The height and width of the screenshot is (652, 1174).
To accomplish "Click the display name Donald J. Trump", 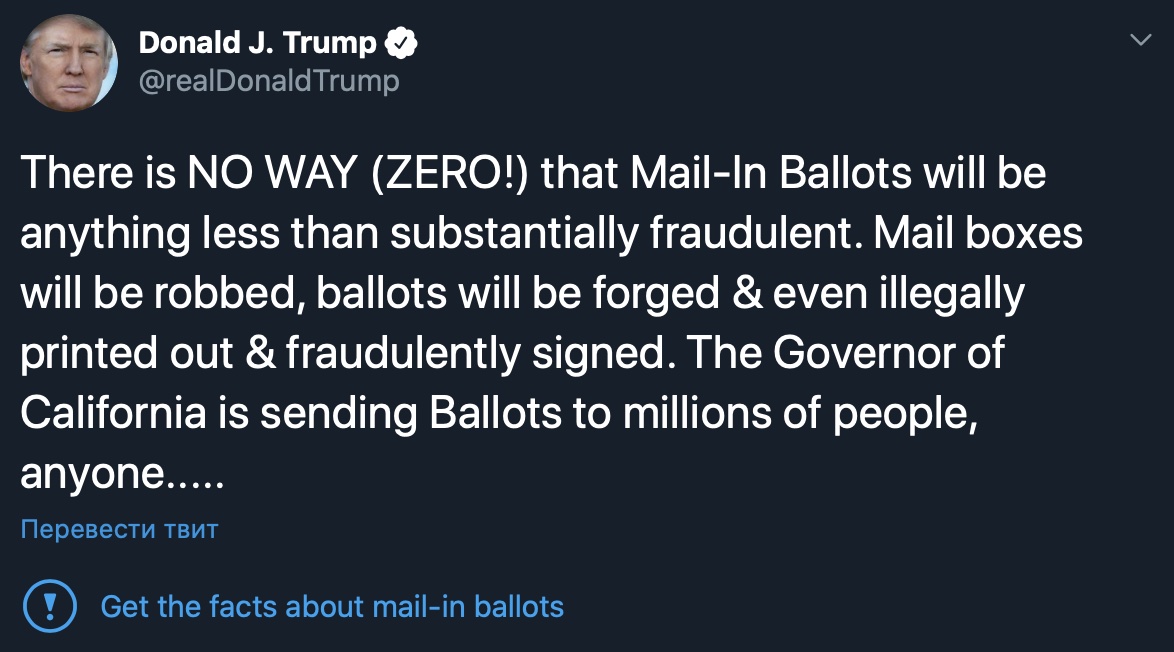I will (x=257, y=43).
